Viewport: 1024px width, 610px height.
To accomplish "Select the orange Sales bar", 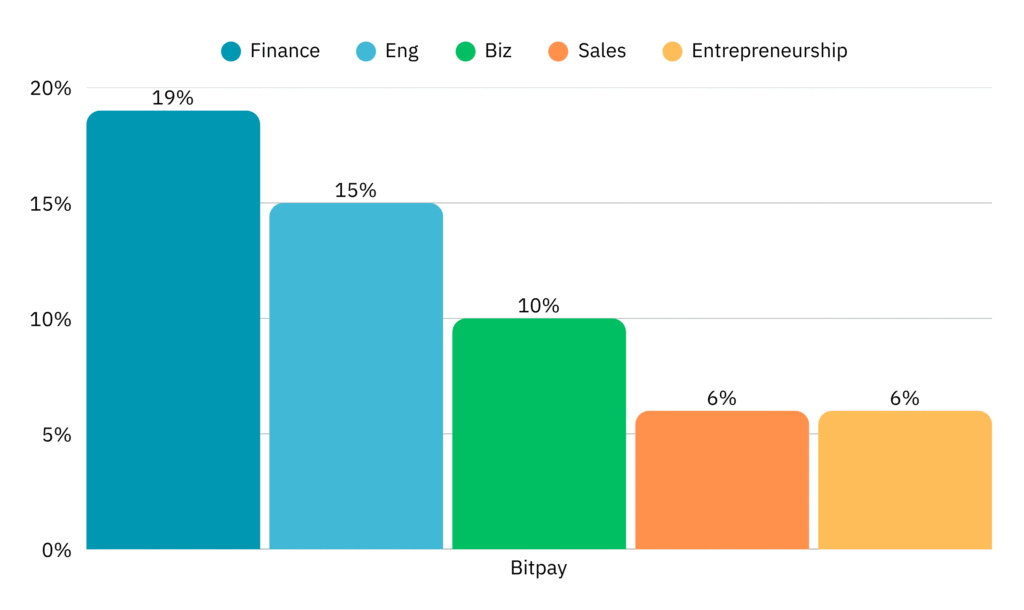I will tap(722, 480).
